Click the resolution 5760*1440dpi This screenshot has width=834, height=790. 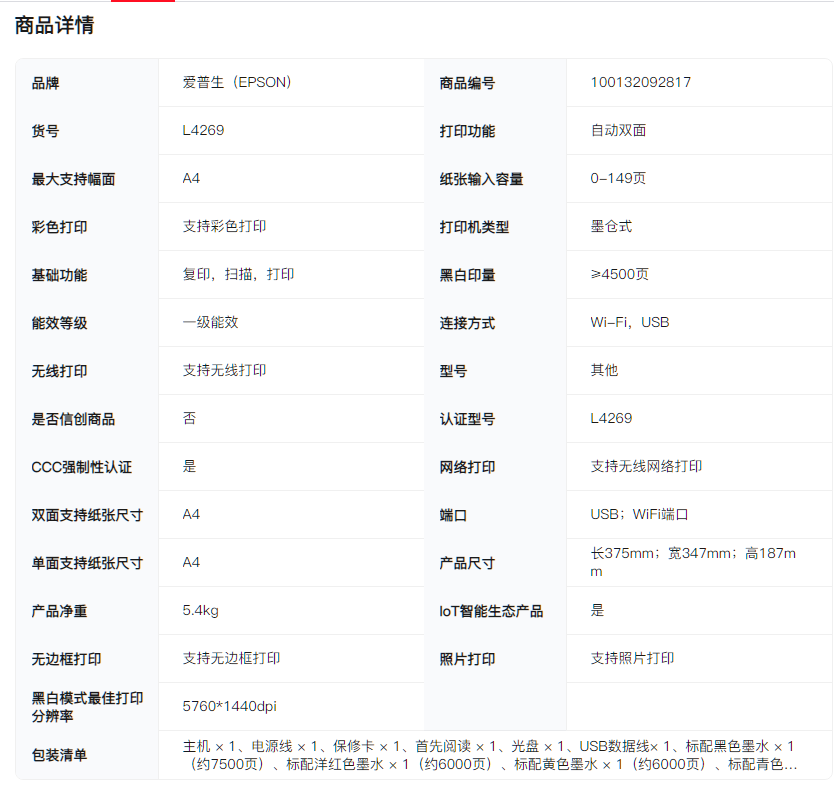click(229, 706)
